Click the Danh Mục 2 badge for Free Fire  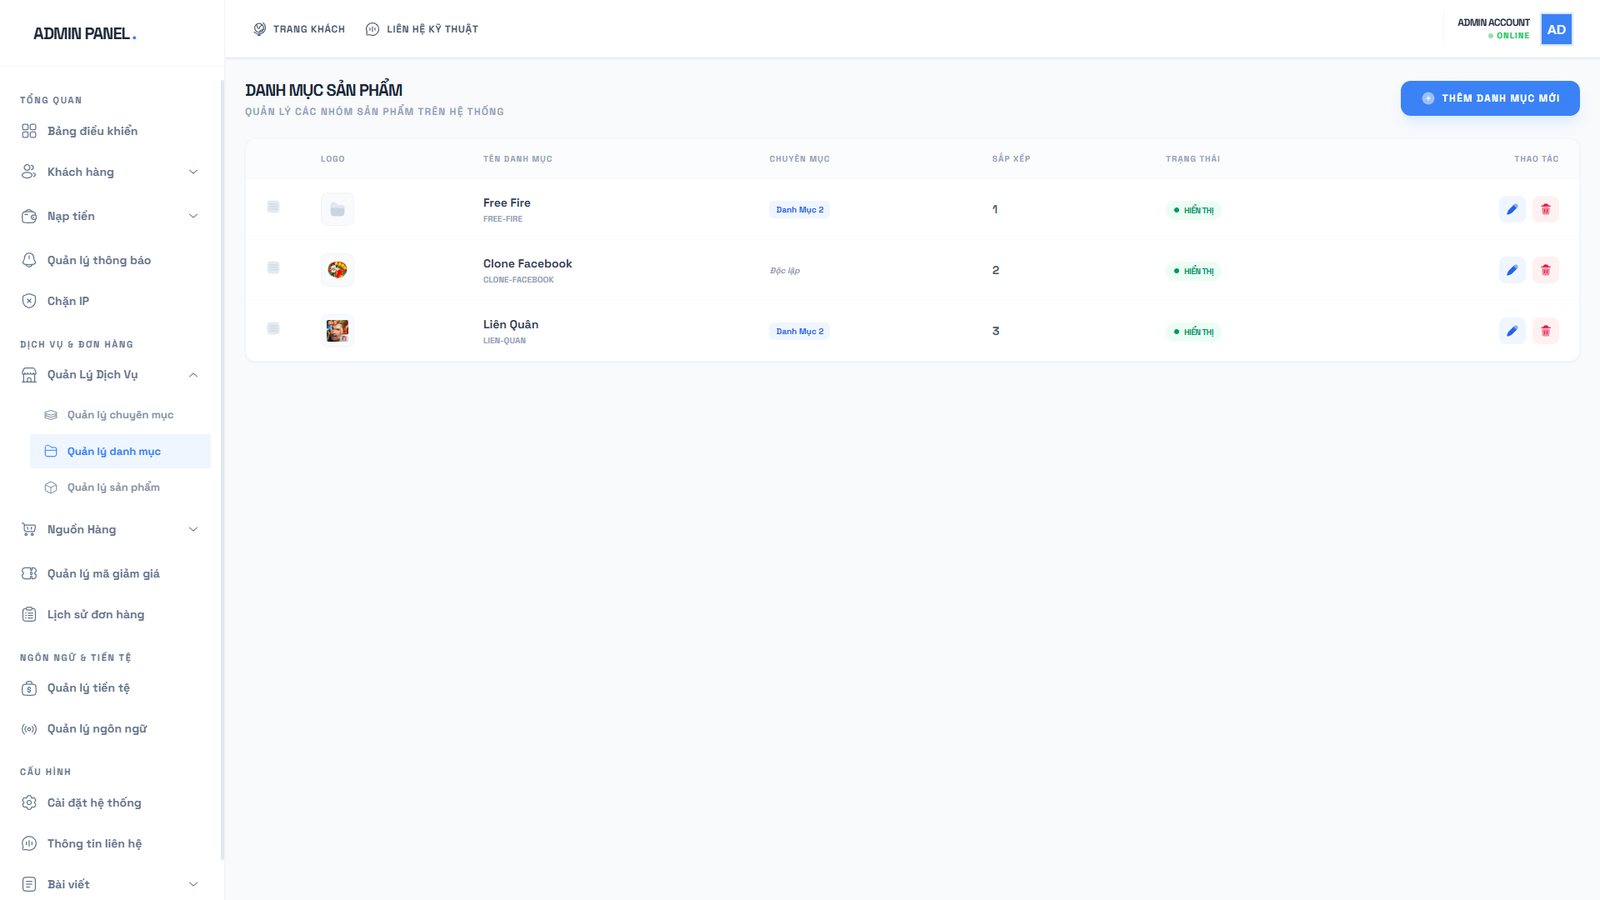(x=799, y=210)
